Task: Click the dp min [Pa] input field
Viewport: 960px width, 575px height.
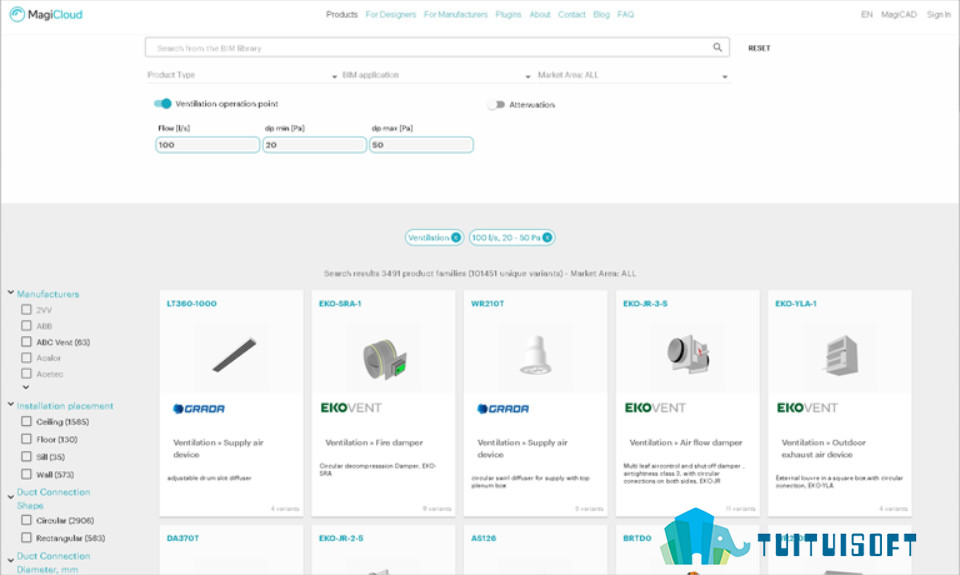Action: [x=315, y=145]
